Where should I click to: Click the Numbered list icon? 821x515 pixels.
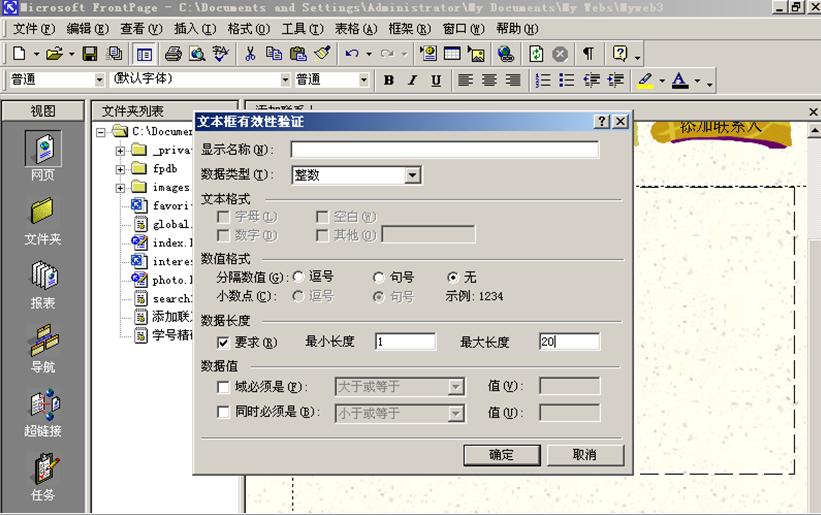pyautogui.click(x=543, y=80)
